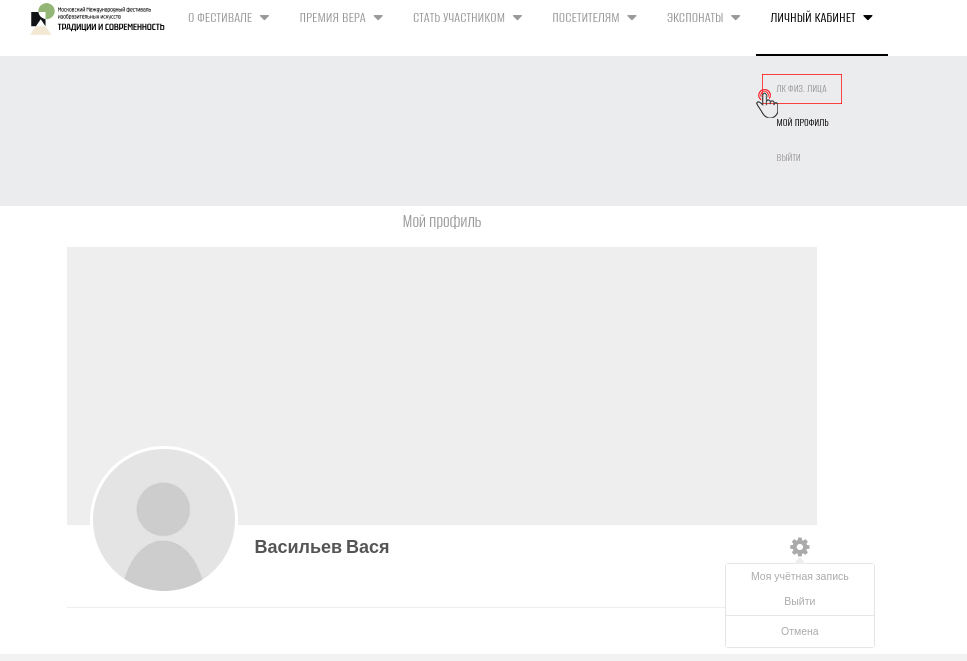Open the О ФЕСТИВАЛЕ menu label

(220, 18)
